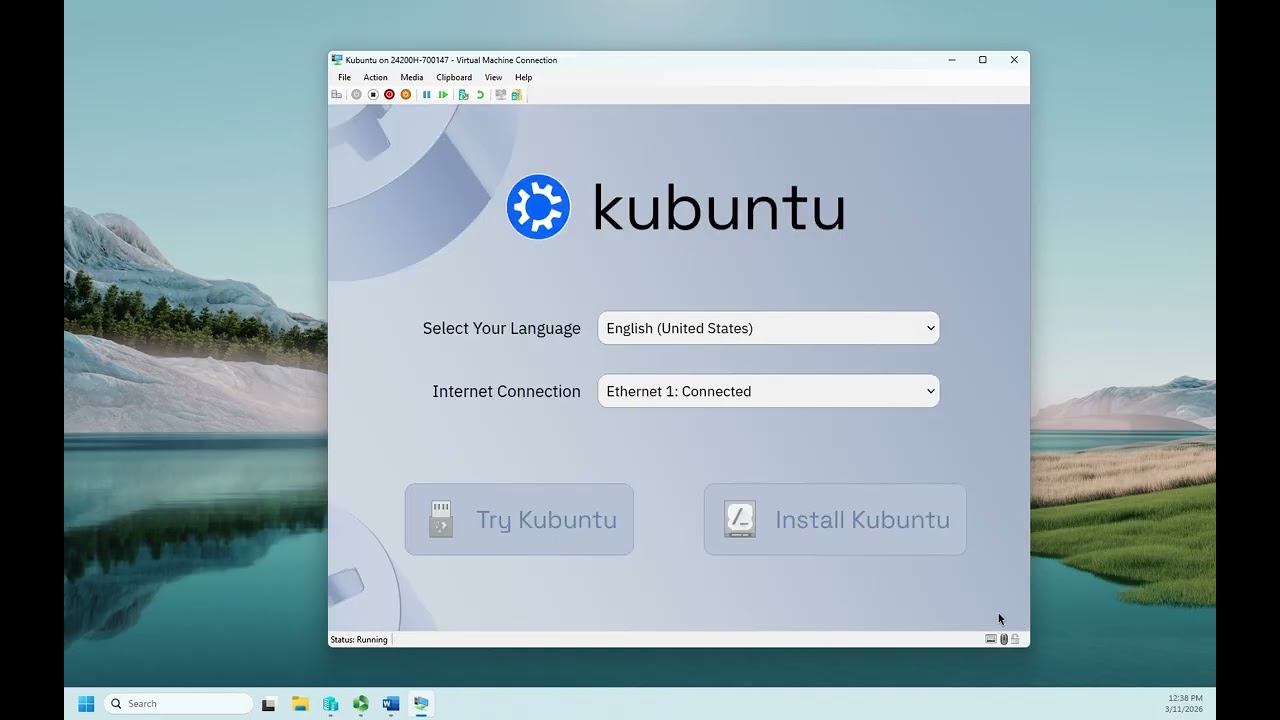
Task: Shut down the VM using the red power icon
Action: pos(389,95)
